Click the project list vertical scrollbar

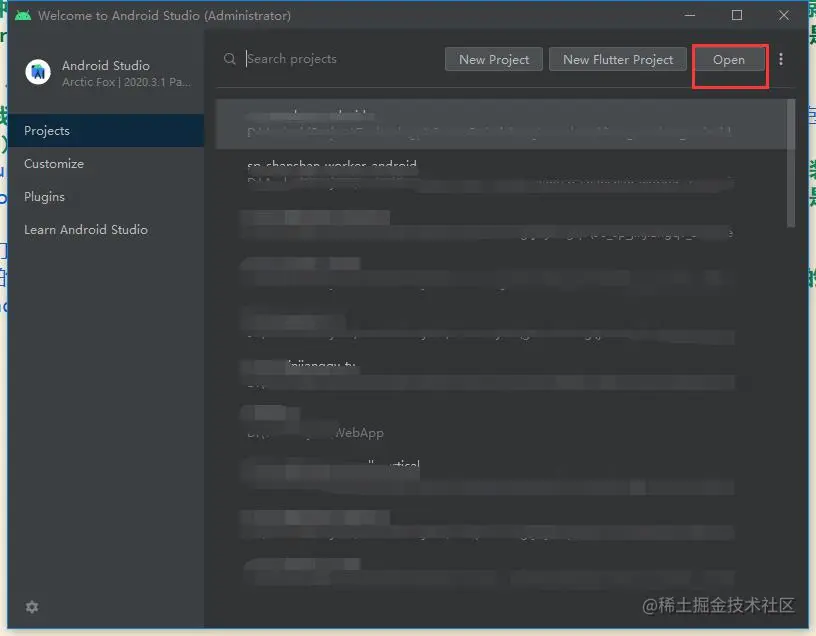791,163
